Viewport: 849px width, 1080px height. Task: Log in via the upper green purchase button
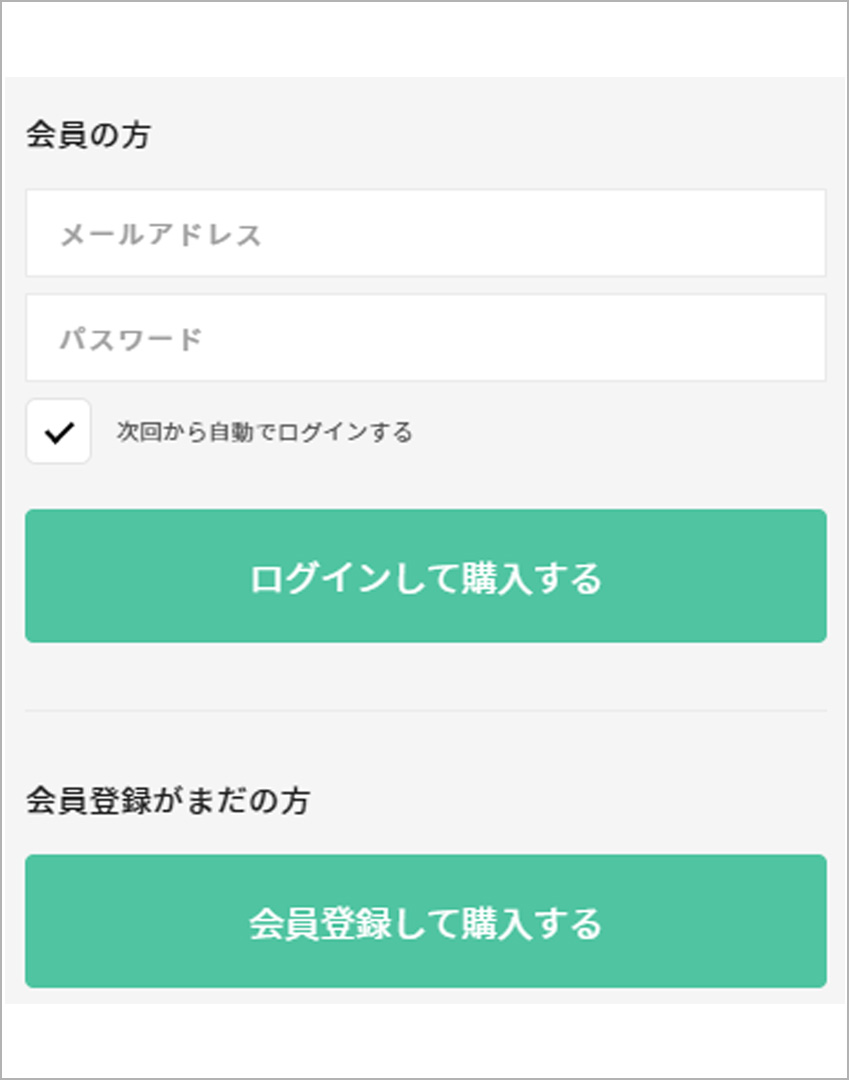[426, 576]
